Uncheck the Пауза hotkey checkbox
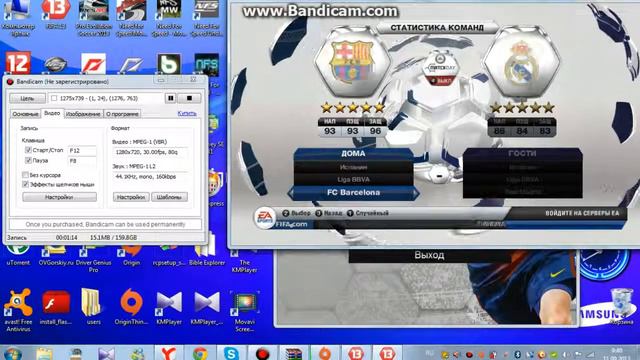The height and width of the screenshot is (360, 640). 28,160
